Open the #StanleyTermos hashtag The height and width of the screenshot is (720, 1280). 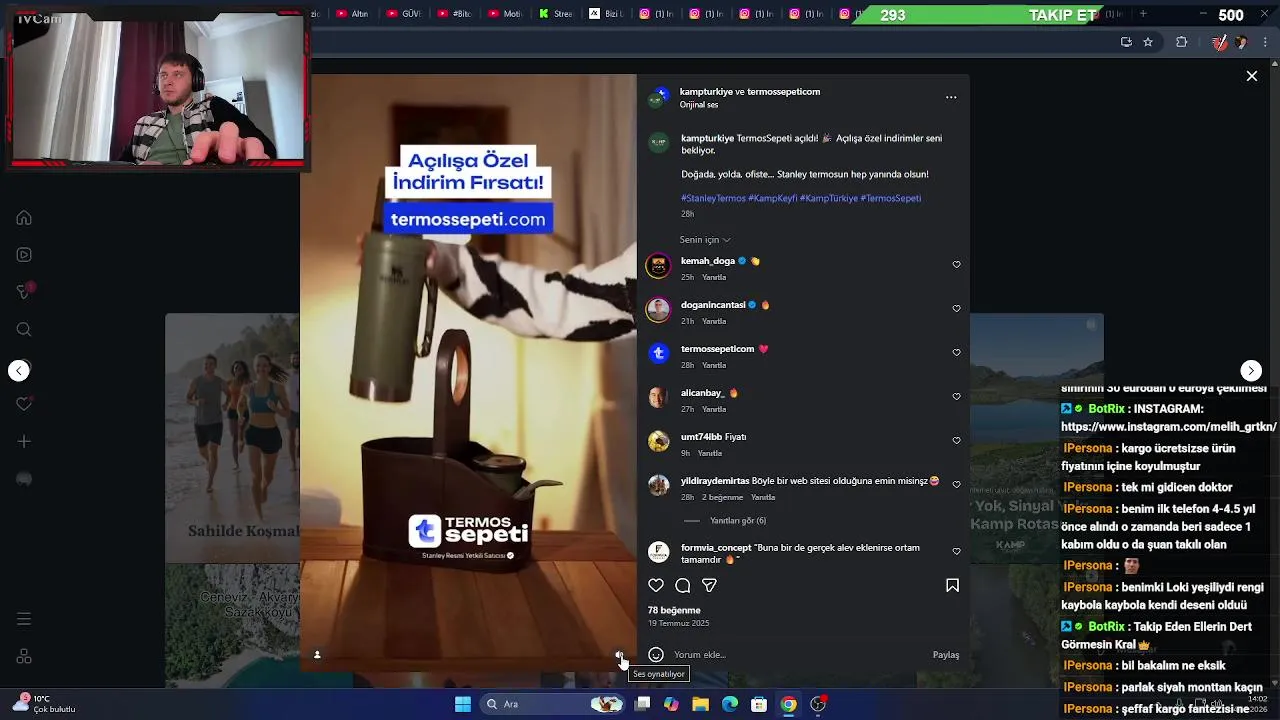click(x=713, y=198)
